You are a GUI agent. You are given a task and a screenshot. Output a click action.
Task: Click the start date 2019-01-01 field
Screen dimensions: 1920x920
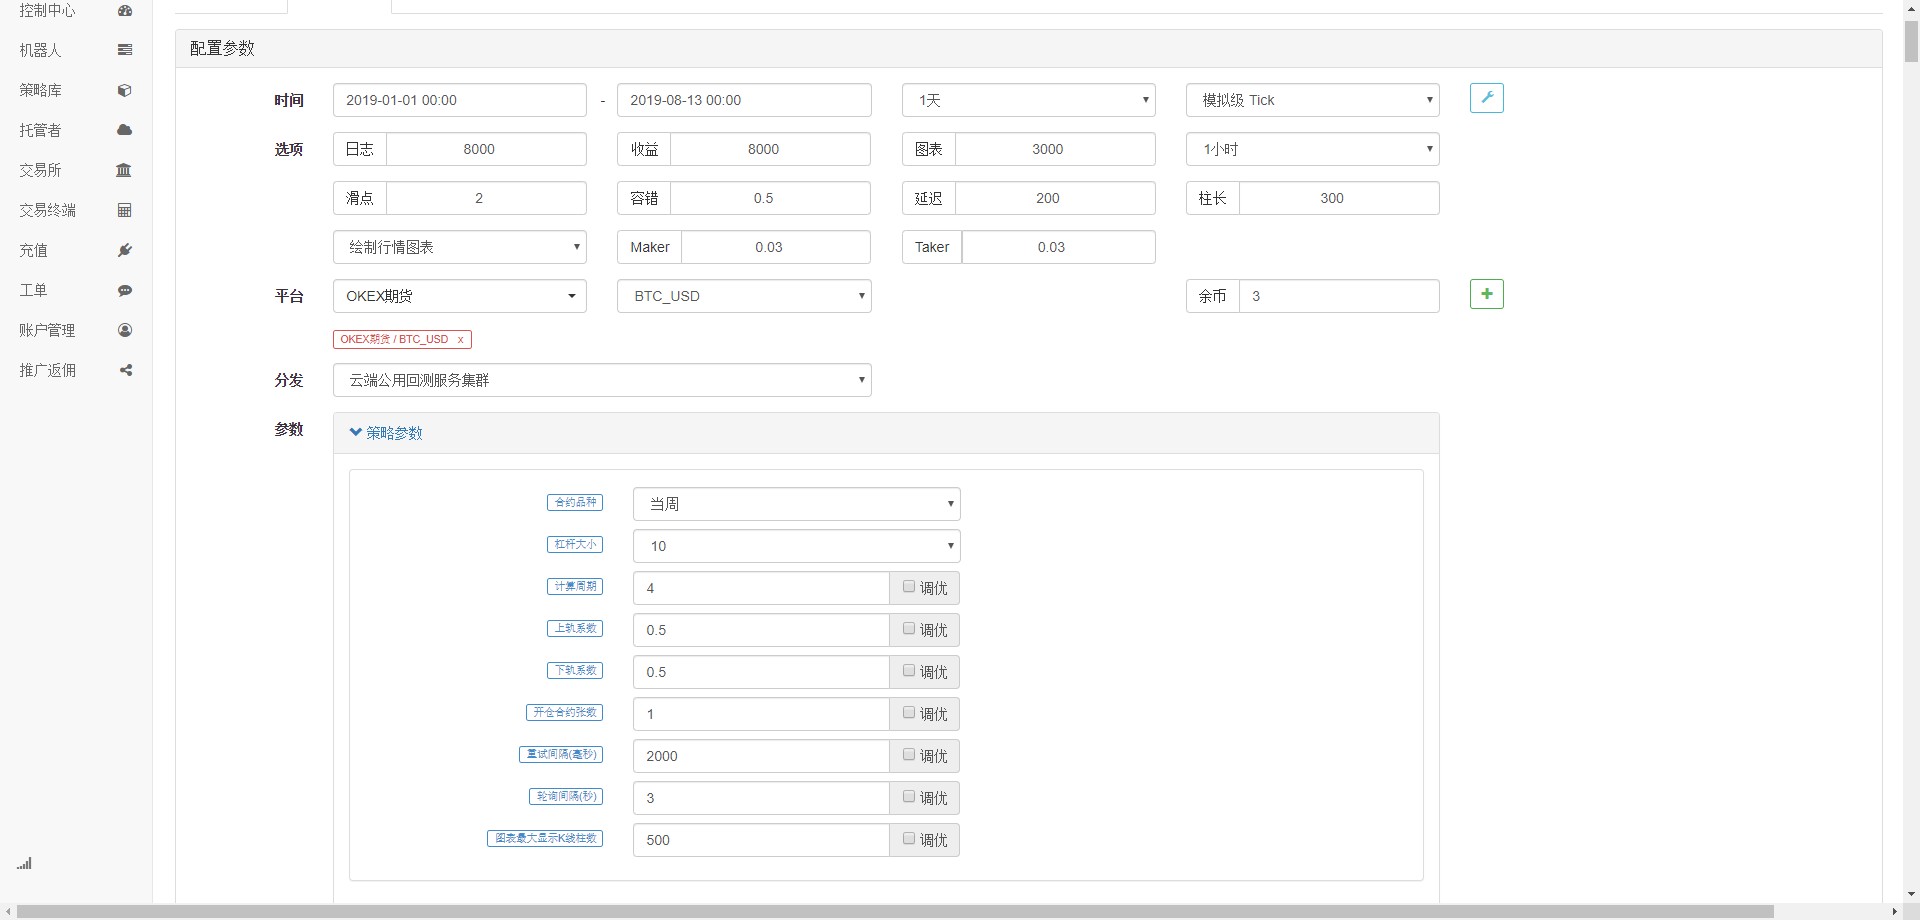(459, 100)
